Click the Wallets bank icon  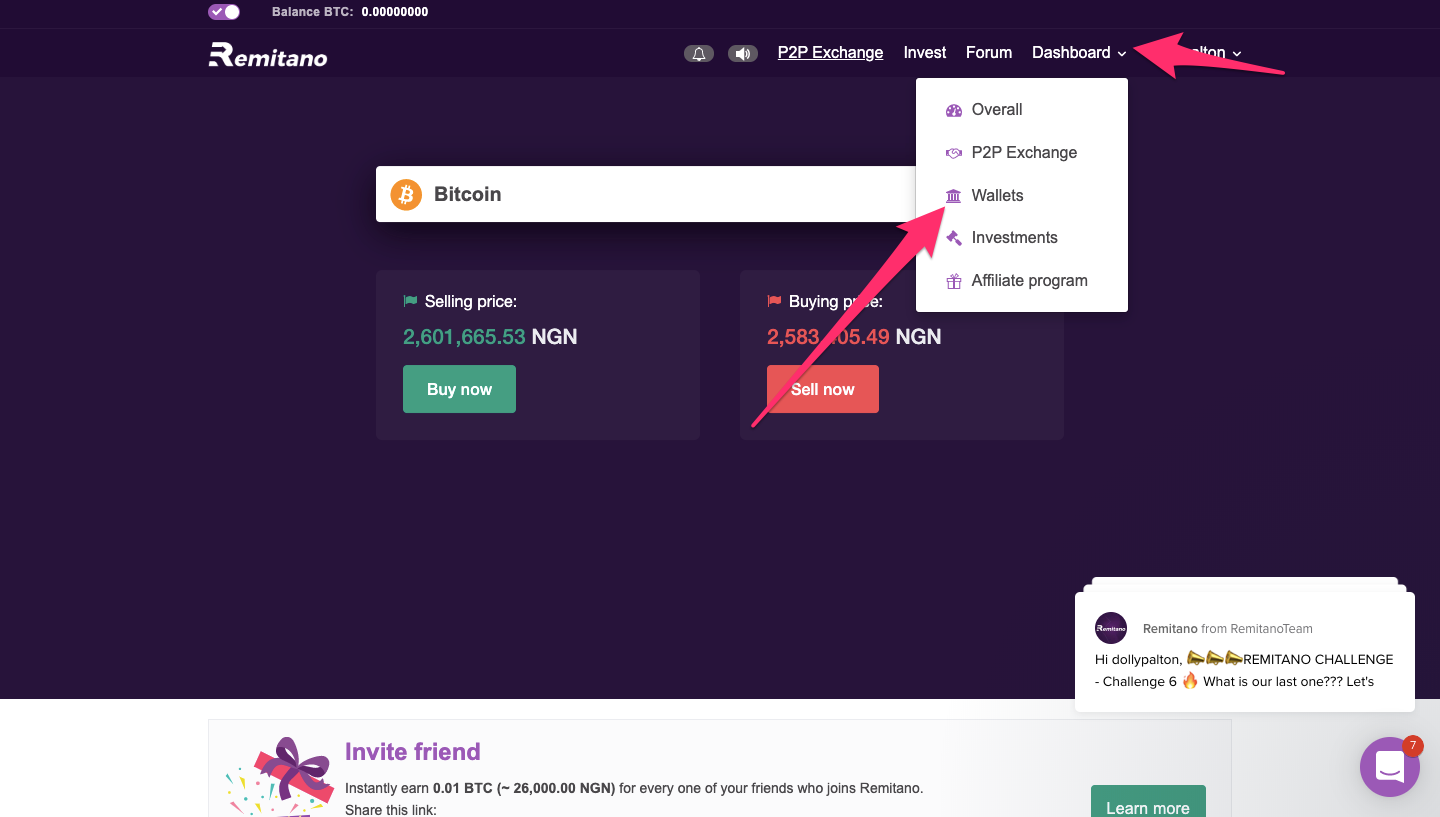tap(953, 195)
